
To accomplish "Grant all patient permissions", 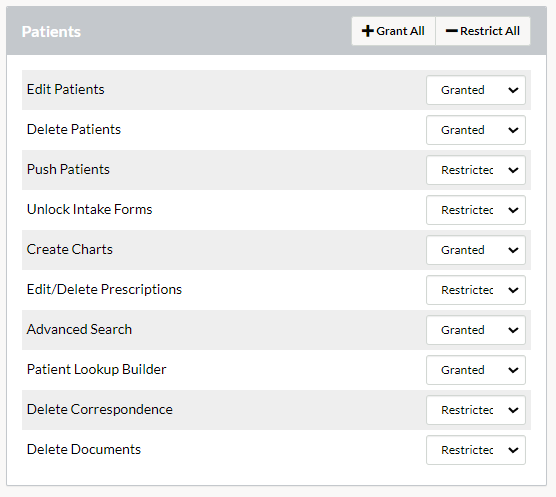I will tap(393, 31).
